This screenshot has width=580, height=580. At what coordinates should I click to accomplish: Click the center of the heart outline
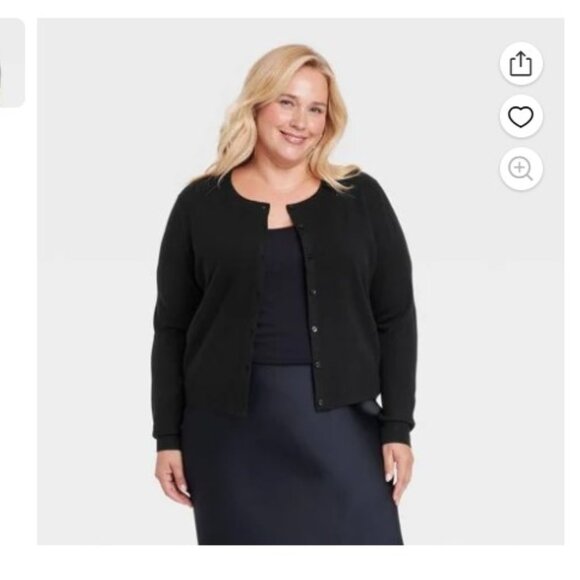click(x=521, y=117)
